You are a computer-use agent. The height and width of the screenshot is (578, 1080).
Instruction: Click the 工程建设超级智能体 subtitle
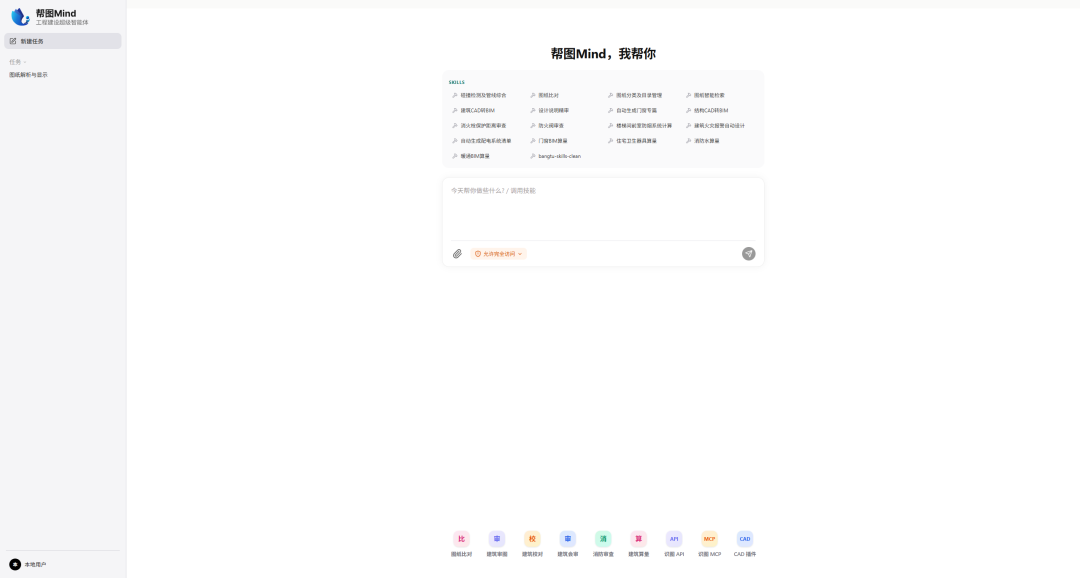click(62, 23)
